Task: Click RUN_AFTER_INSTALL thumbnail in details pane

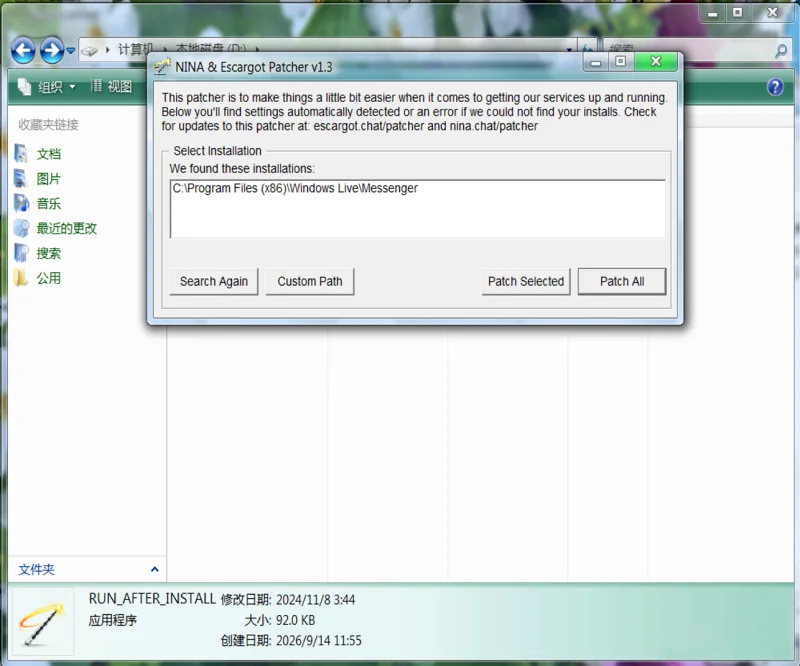Action: click(43, 622)
